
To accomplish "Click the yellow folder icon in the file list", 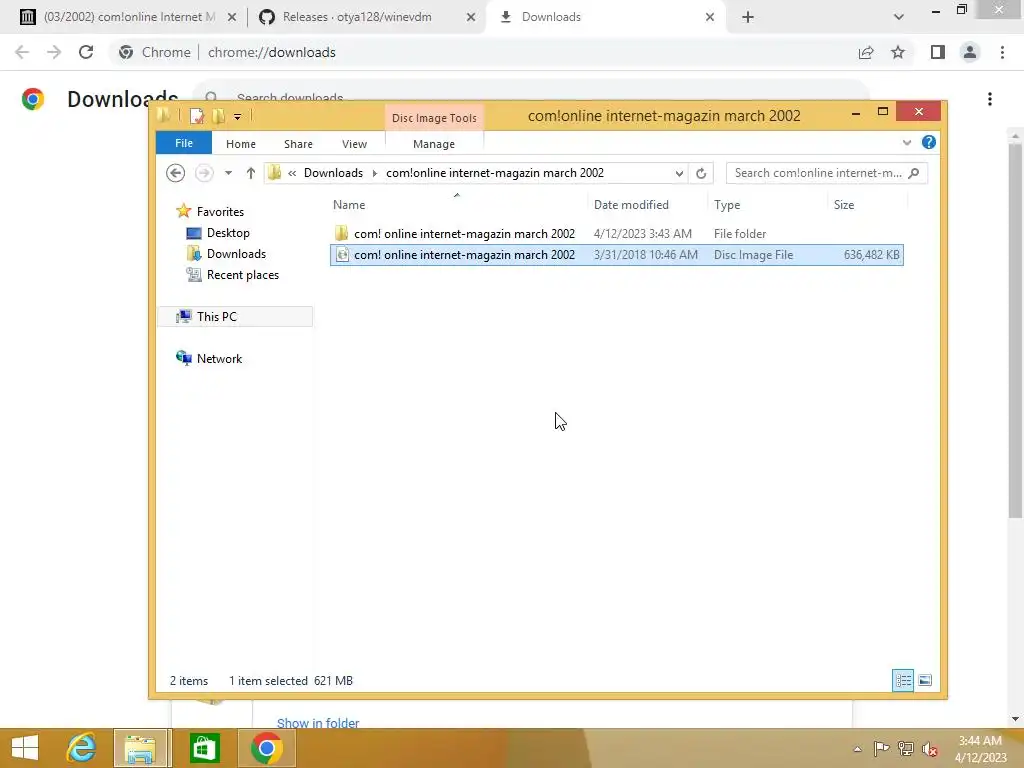I will click(341, 233).
